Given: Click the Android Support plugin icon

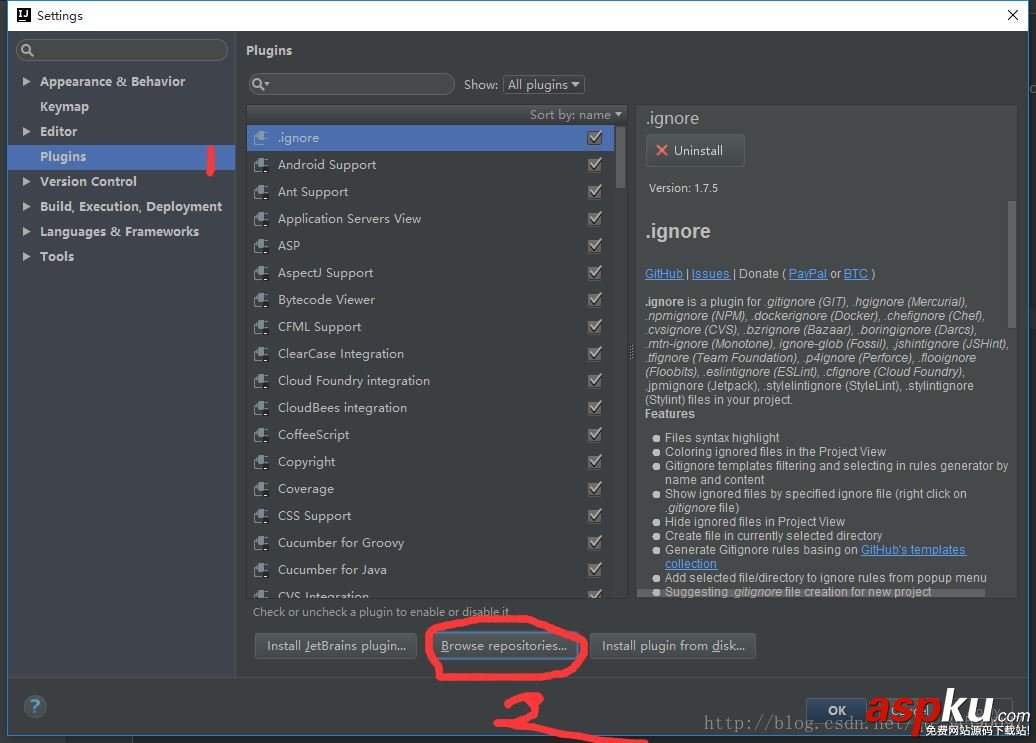Looking at the screenshot, I should coord(261,164).
